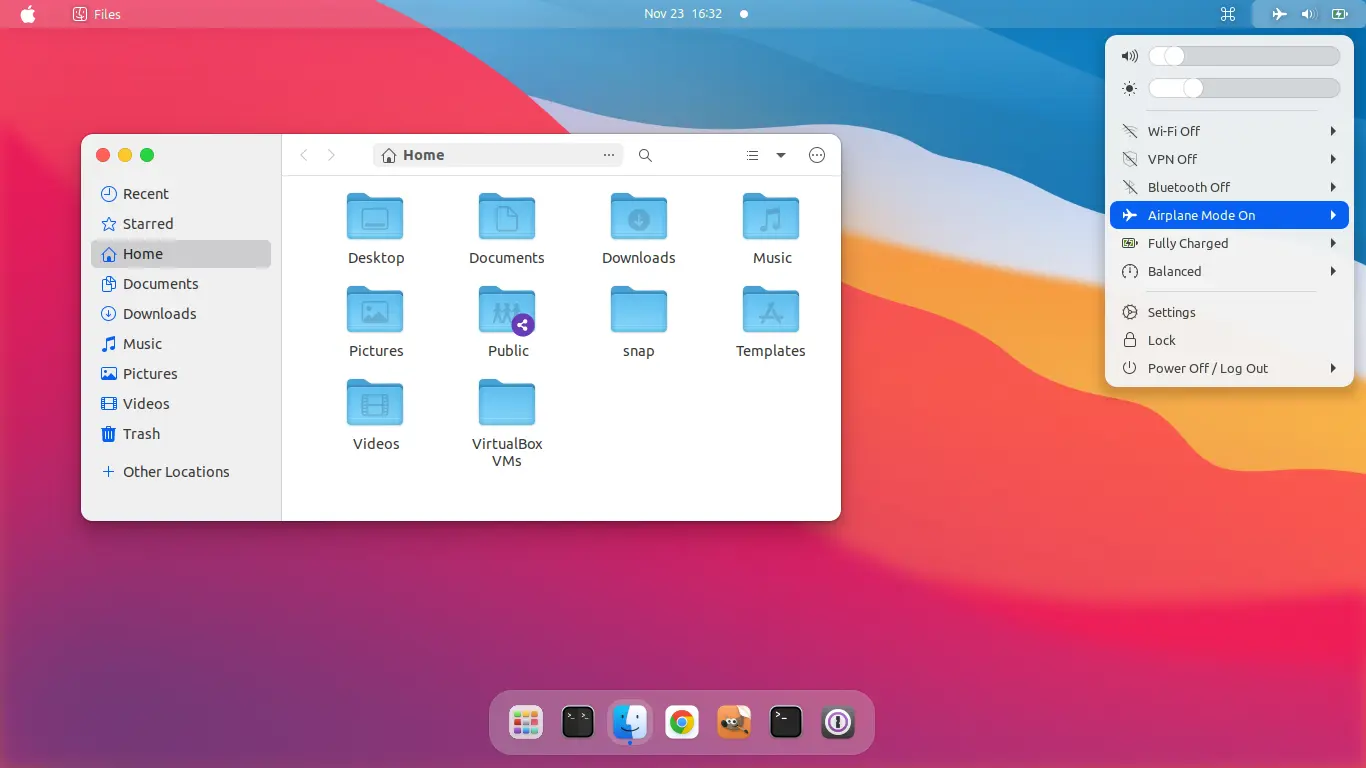
Task: Expand the Power Off / Log Out submenu arrow
Action: pyautogui.click(x=1333, y=368)
